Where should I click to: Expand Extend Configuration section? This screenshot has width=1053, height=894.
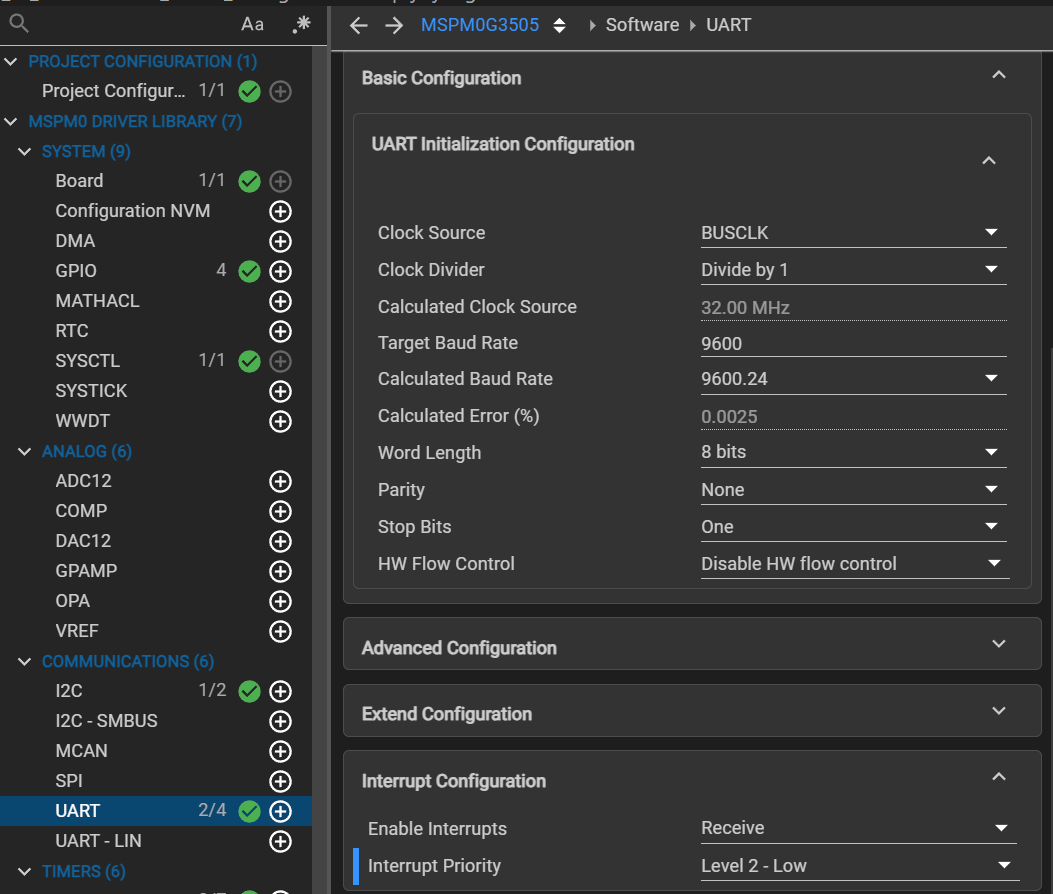(999, 711)
